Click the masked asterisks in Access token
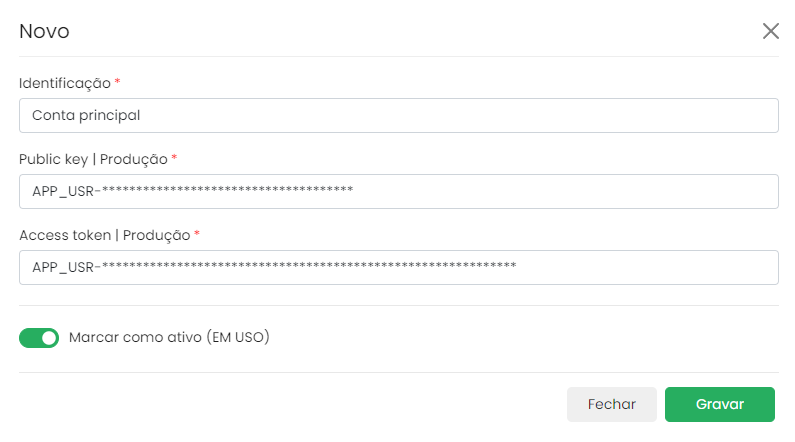 click(x=310, y=266)
